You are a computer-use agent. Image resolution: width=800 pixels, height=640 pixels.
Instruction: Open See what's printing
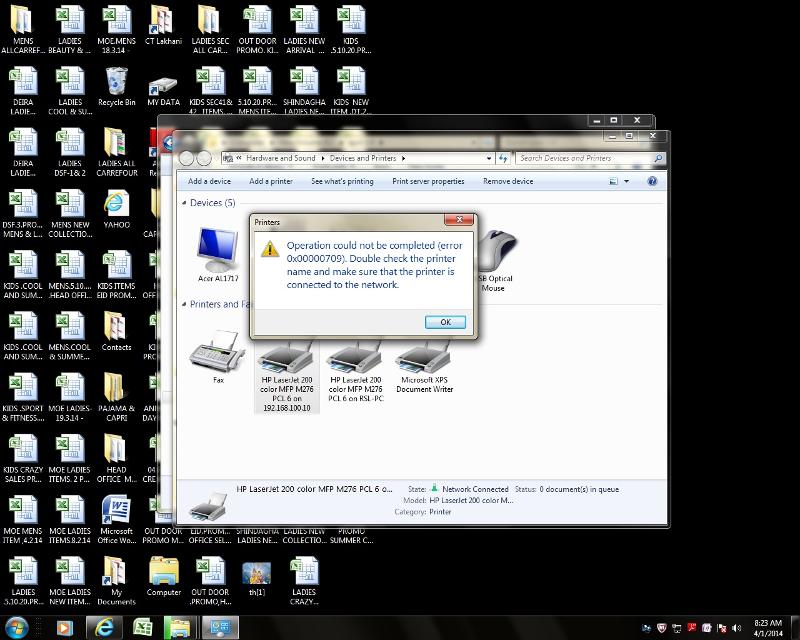click(x=342, y=181)
